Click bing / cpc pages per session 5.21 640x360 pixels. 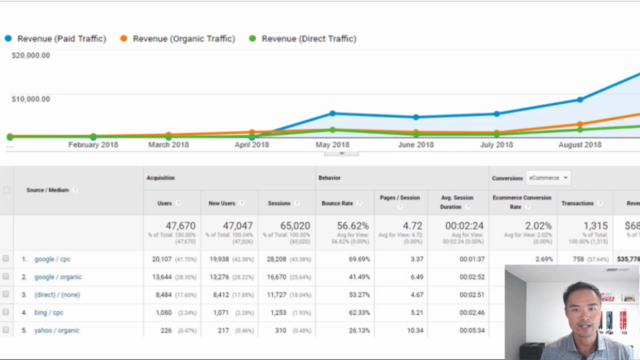click(x=417, y=313)
